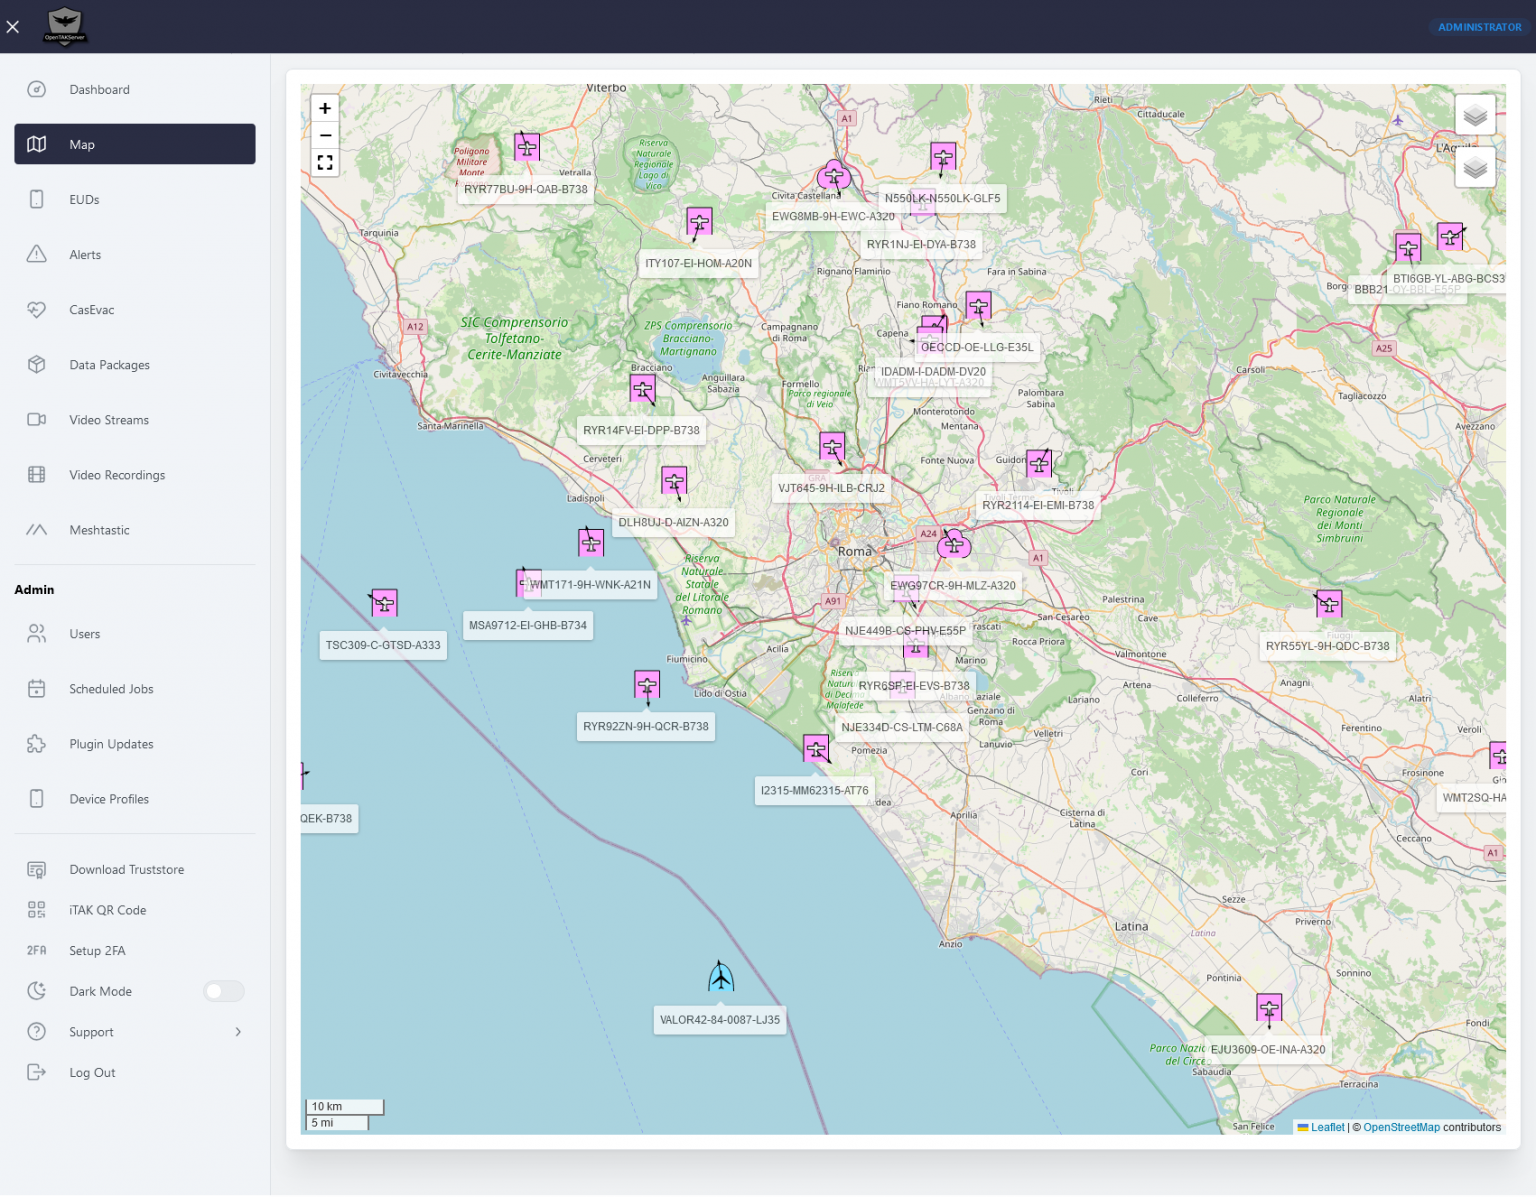The image size is (1536, 1197).
Task: Select the VALOR42-84-0087-LJ35 aircraft marker
Action: [719, 977]
